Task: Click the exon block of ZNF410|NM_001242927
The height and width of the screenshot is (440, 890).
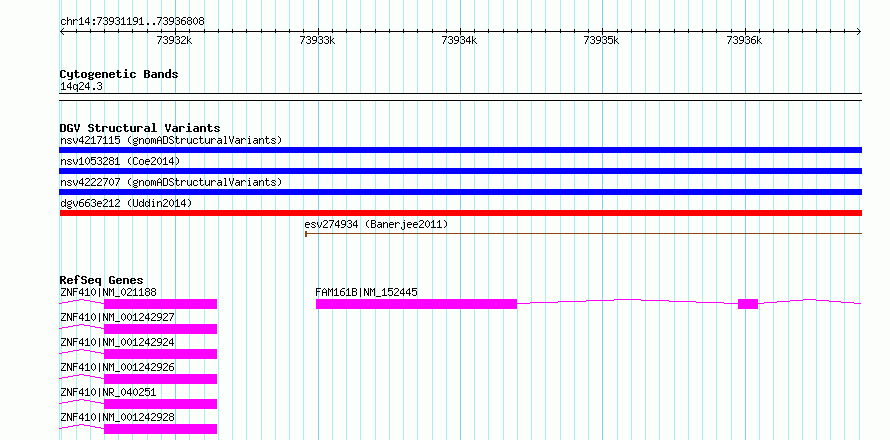Action: click(x=161, y=329)
